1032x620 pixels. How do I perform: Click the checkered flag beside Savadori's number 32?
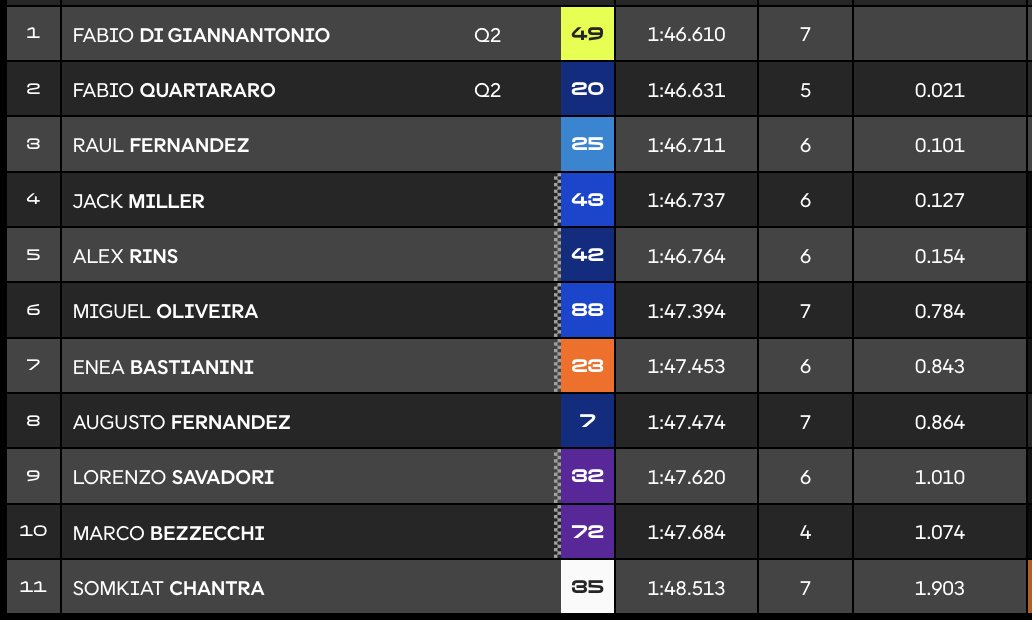558,477
